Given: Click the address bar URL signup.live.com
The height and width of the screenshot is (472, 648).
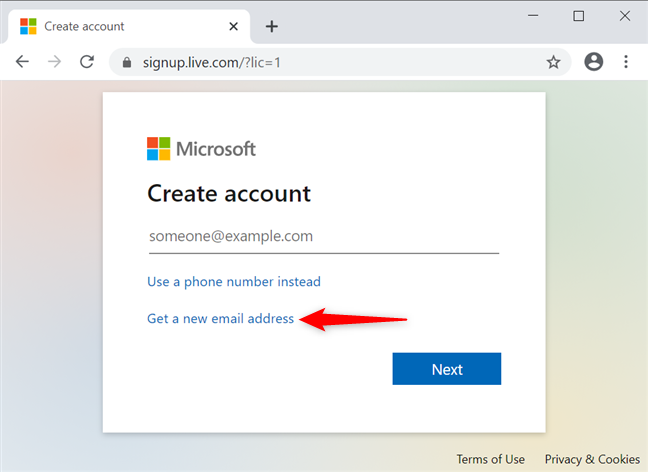Looking at the screenshot, I should [x=212, y=62].
